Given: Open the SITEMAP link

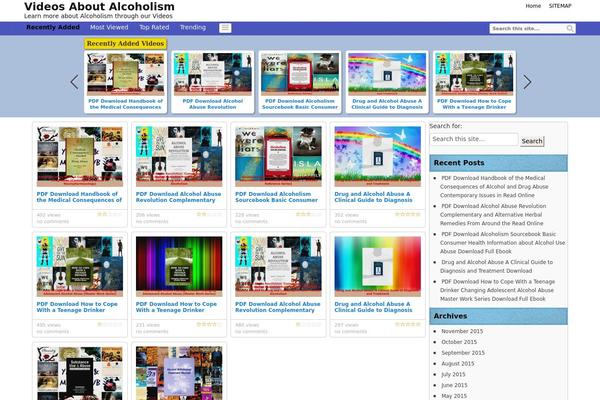Looking at the screenshot, I should [x=560, y=6].
